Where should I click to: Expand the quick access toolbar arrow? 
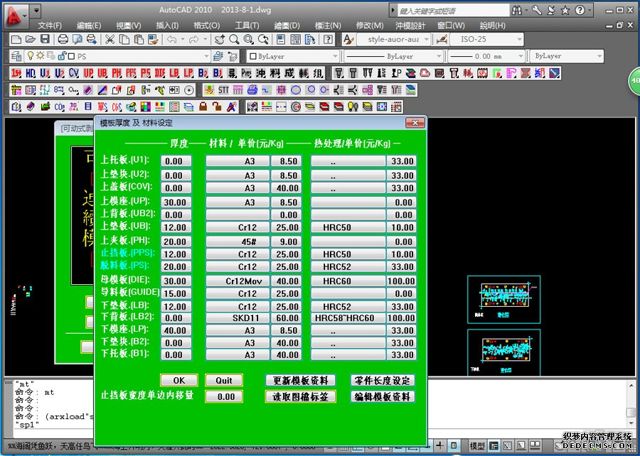36,11
